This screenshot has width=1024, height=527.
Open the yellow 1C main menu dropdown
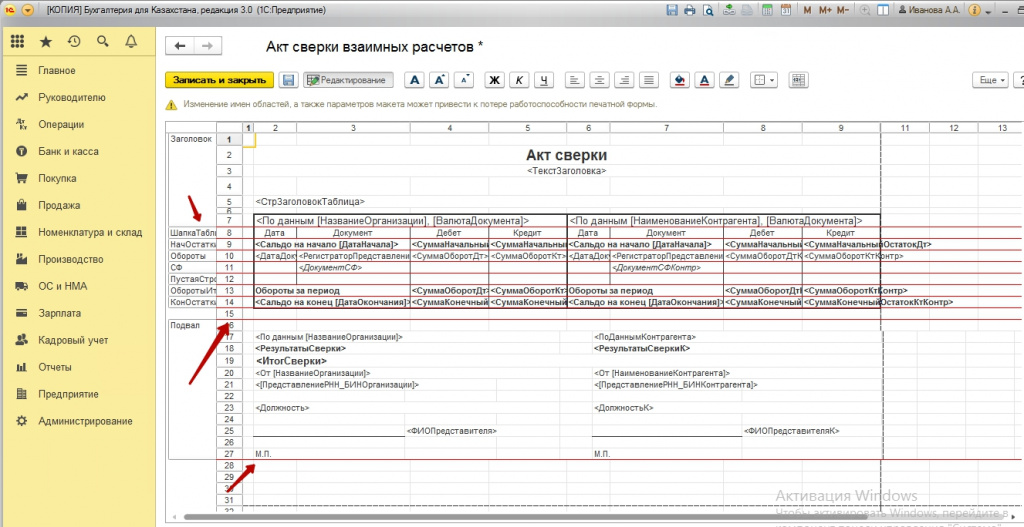[x=27, y=10]
